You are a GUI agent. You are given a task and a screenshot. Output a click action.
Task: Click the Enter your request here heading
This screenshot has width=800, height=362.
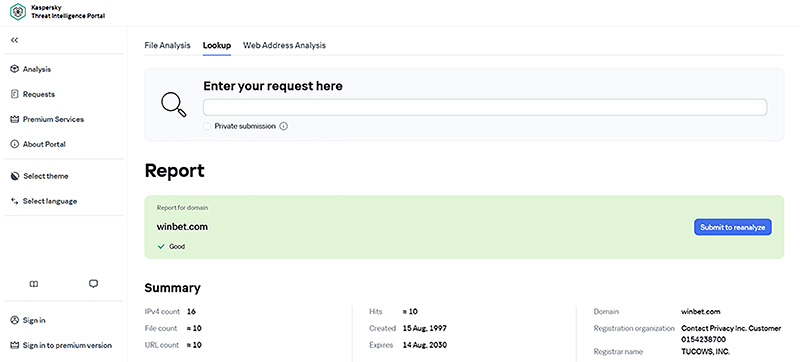coord(273,86)
